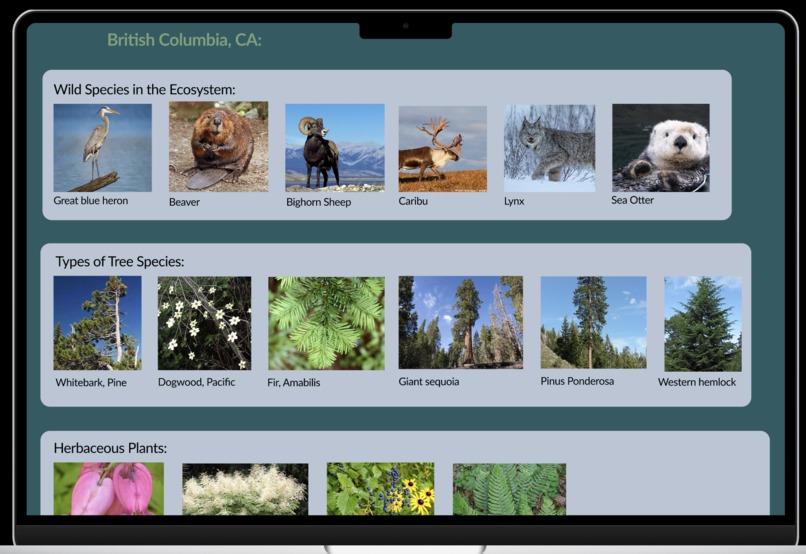Viewport: 806px width, 554px height.
Task: Open the green fern fronds photo
Action: tap(509, 489)
